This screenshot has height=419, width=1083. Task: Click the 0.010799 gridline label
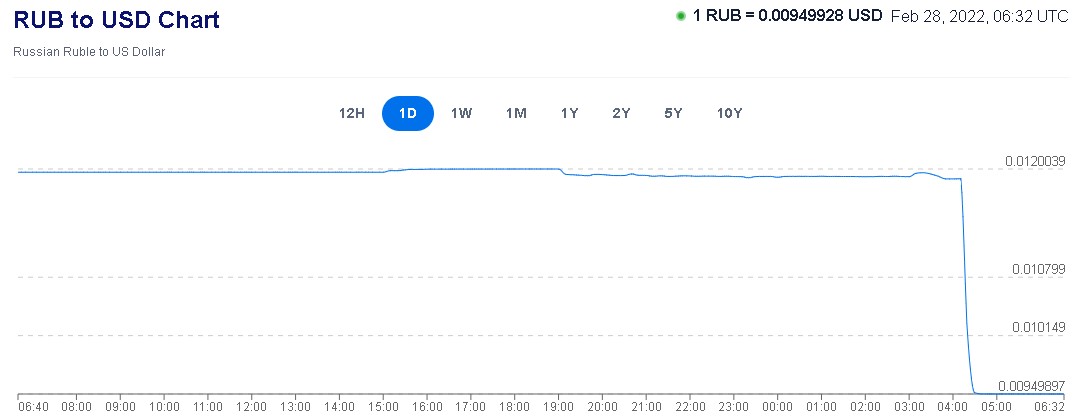[x=1038, y=269]
